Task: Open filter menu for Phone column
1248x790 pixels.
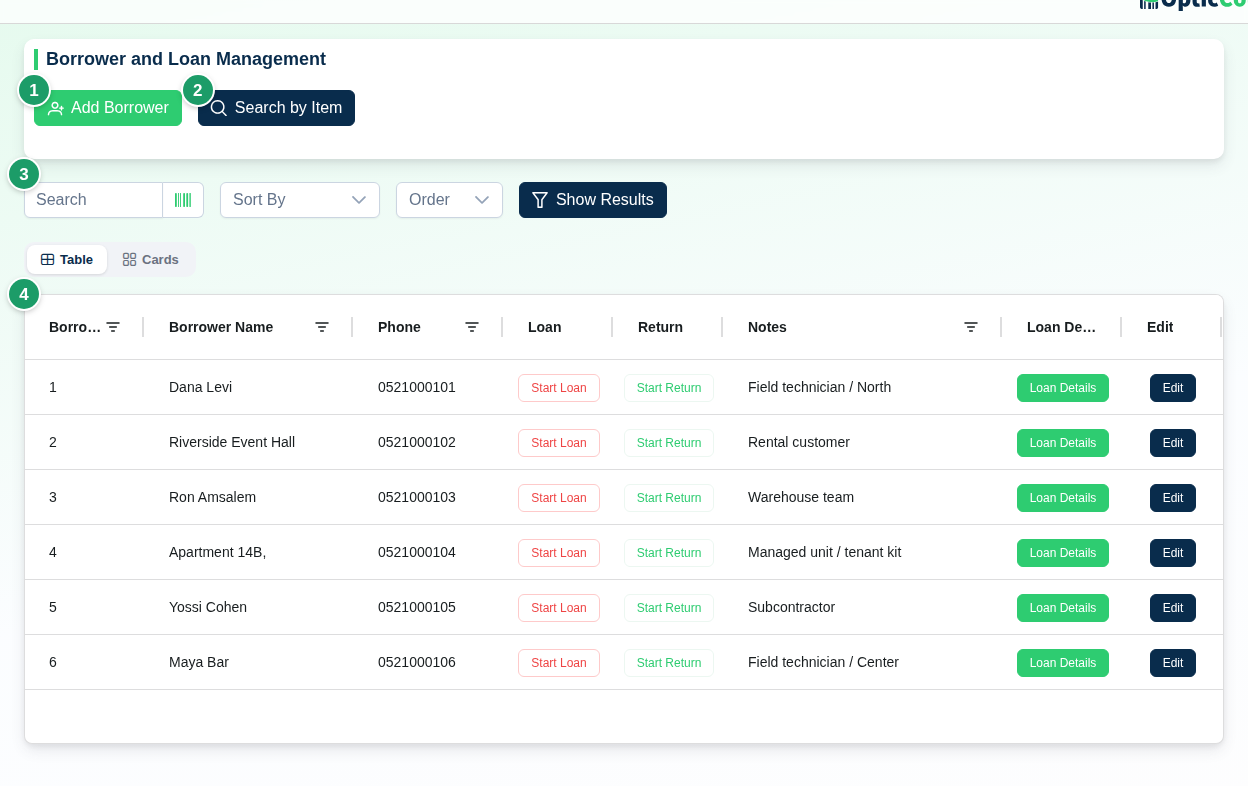Action: pos(472,327)
